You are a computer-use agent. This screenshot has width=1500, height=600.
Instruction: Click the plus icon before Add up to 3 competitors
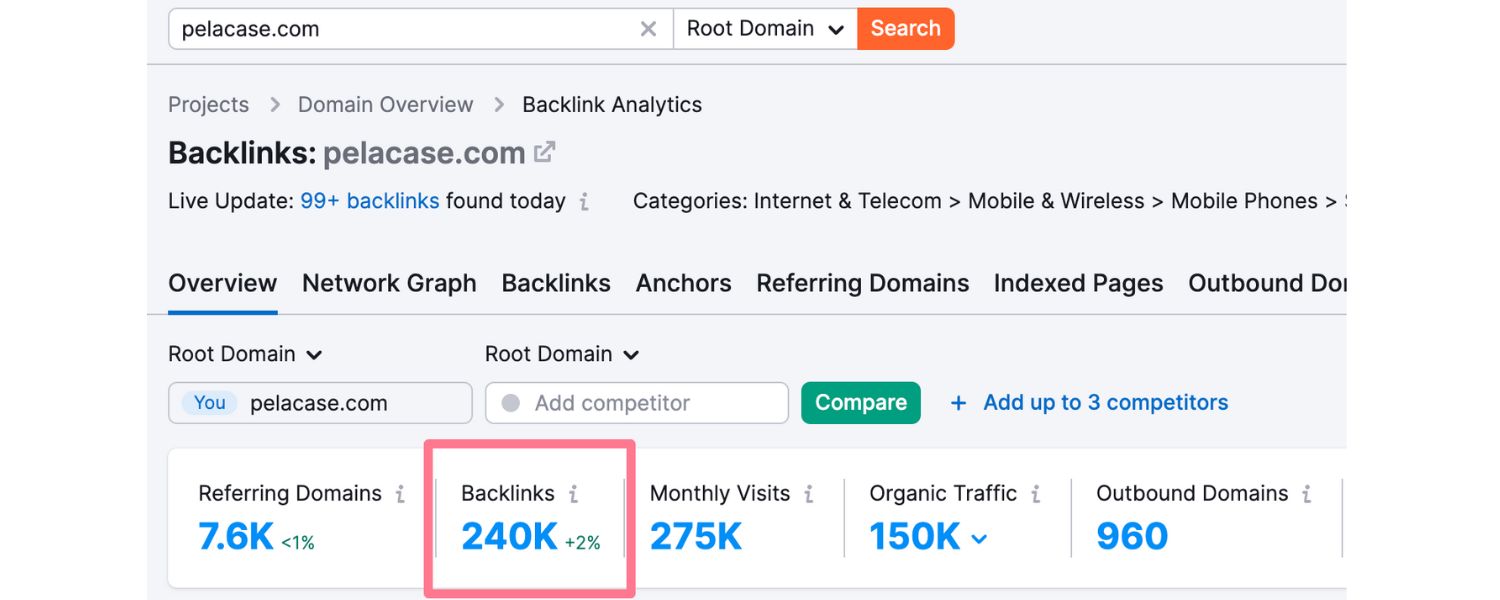coord(957,402)
